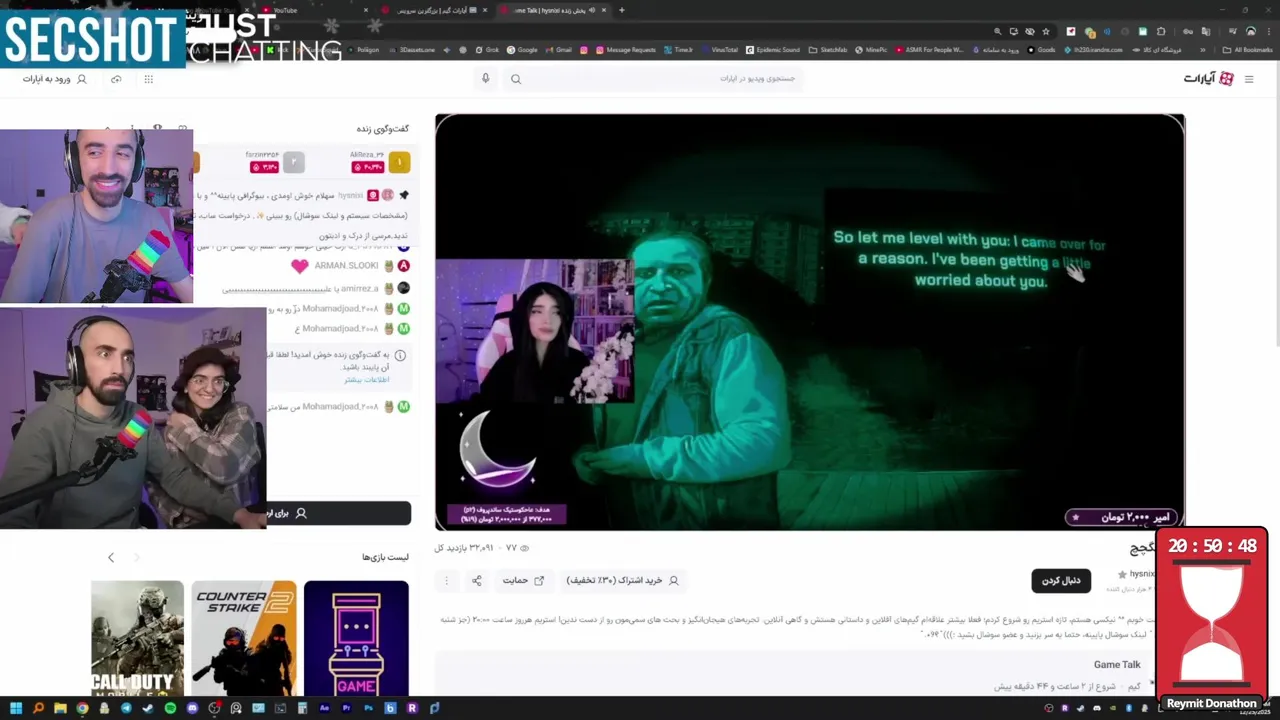Viewport: 1280px width, 720px height.
Task: Open the VirusTotal bookmark
Action: click(x=719, y=50)
